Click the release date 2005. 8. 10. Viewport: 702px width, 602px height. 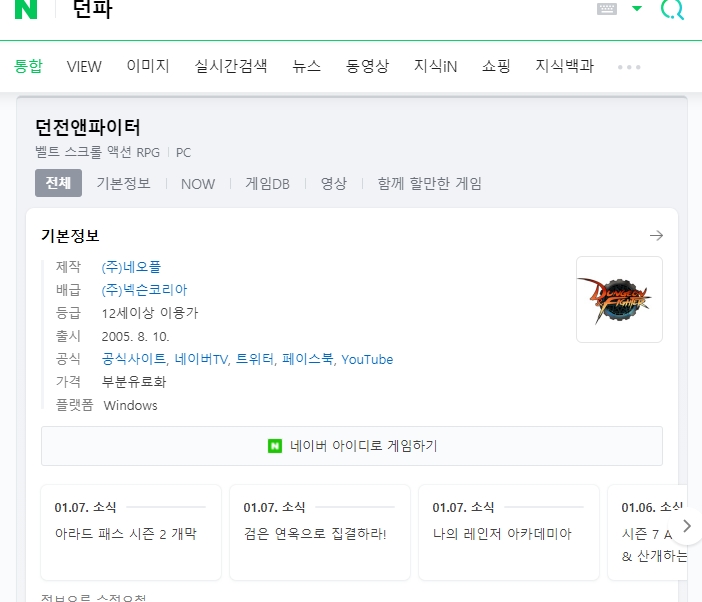(x=135, y=337)
